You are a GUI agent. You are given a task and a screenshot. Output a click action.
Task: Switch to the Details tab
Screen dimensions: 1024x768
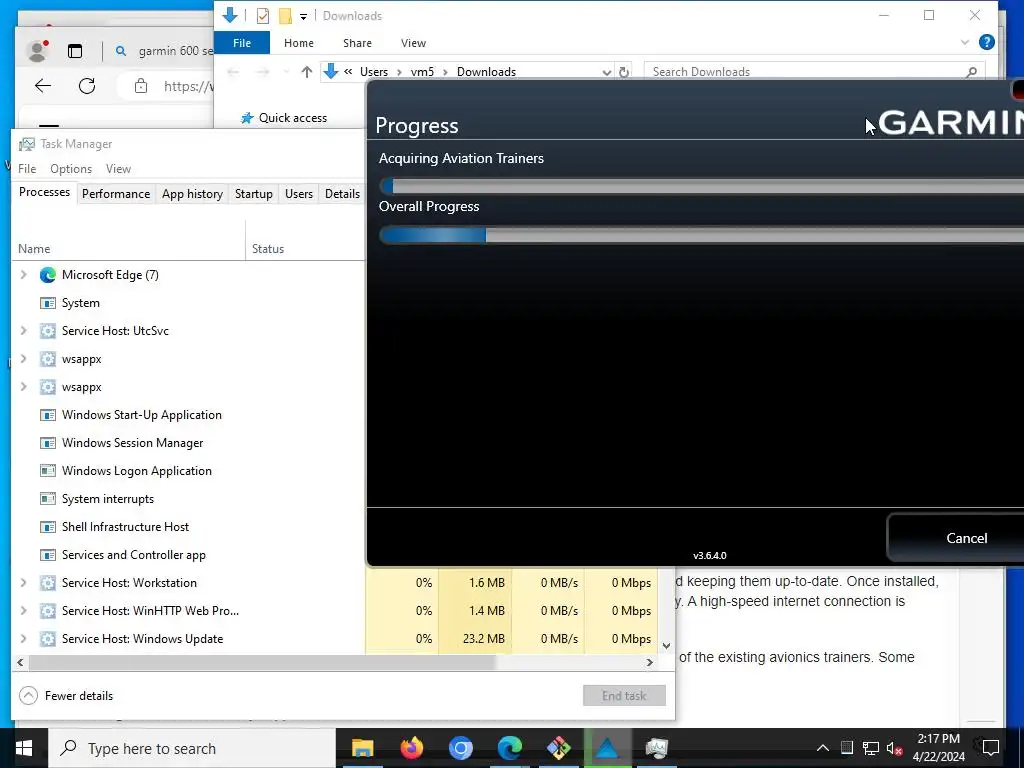pyautogui.click(x=342, y=194)
